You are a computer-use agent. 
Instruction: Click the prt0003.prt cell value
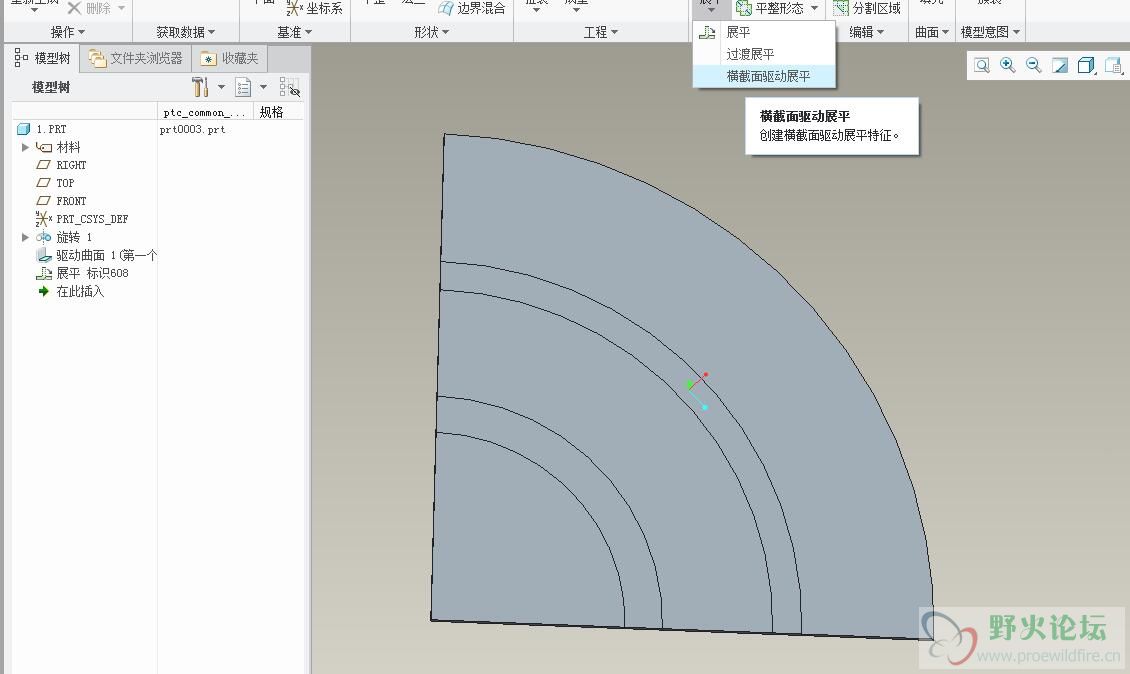tap(192, 130)
